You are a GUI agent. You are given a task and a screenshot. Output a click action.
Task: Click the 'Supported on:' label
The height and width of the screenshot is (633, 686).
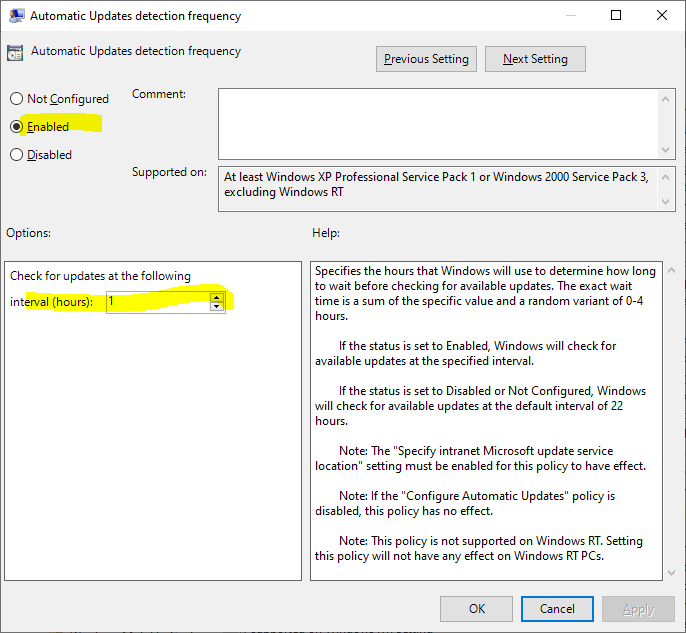coord(169,172)
